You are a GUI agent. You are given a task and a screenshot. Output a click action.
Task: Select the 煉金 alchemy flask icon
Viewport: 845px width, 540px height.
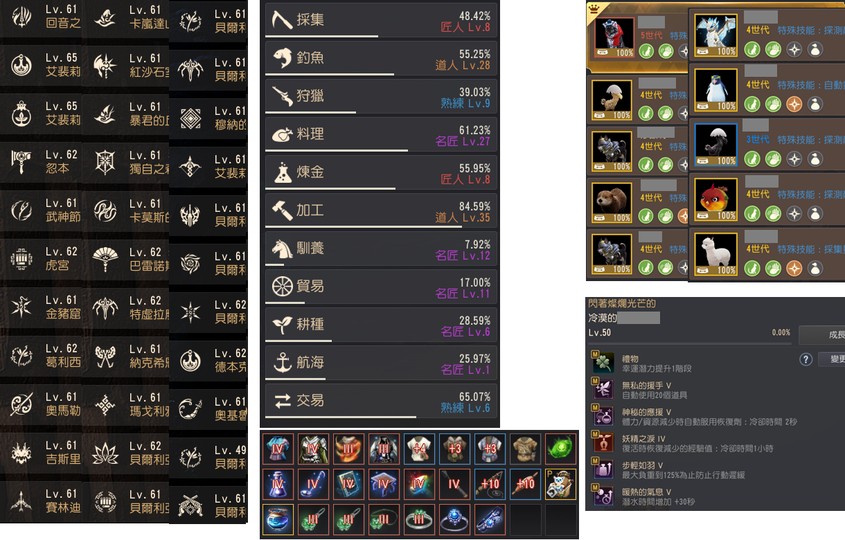282,172
